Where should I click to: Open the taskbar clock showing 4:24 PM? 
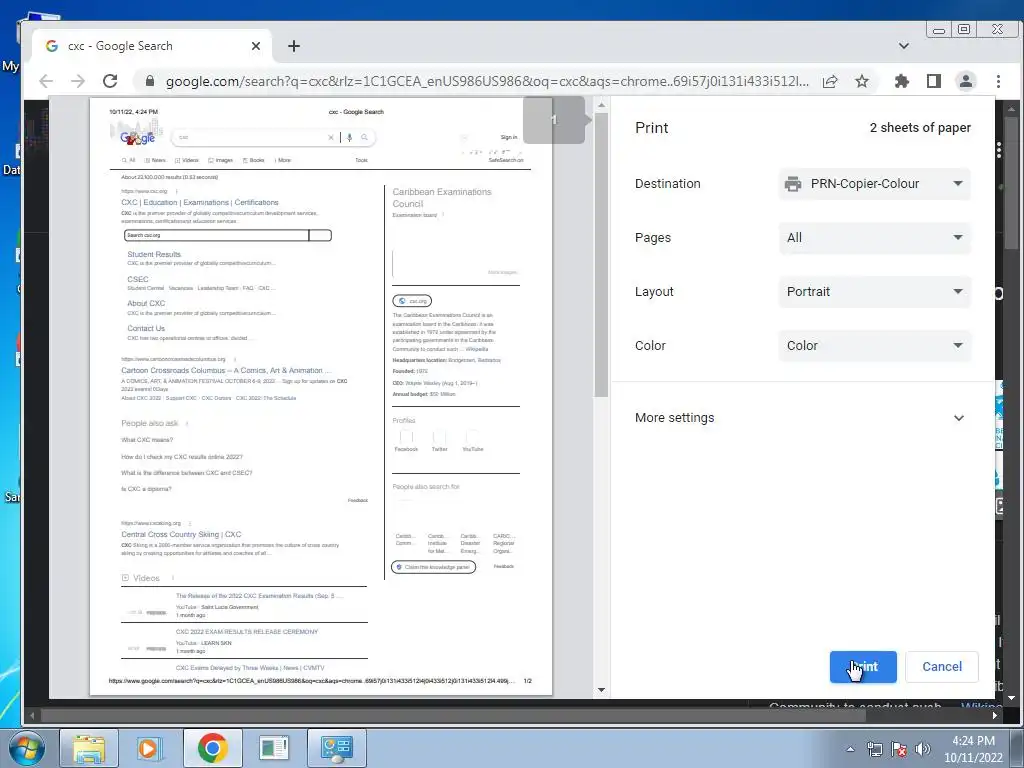(973, 749)
